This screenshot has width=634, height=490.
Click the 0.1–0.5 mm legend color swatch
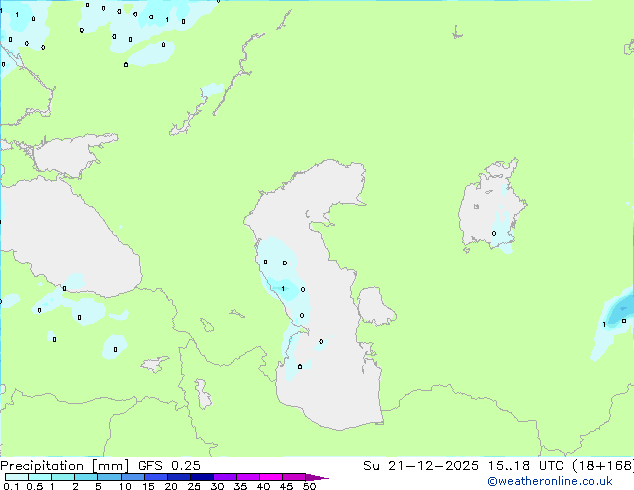point(17,477)
